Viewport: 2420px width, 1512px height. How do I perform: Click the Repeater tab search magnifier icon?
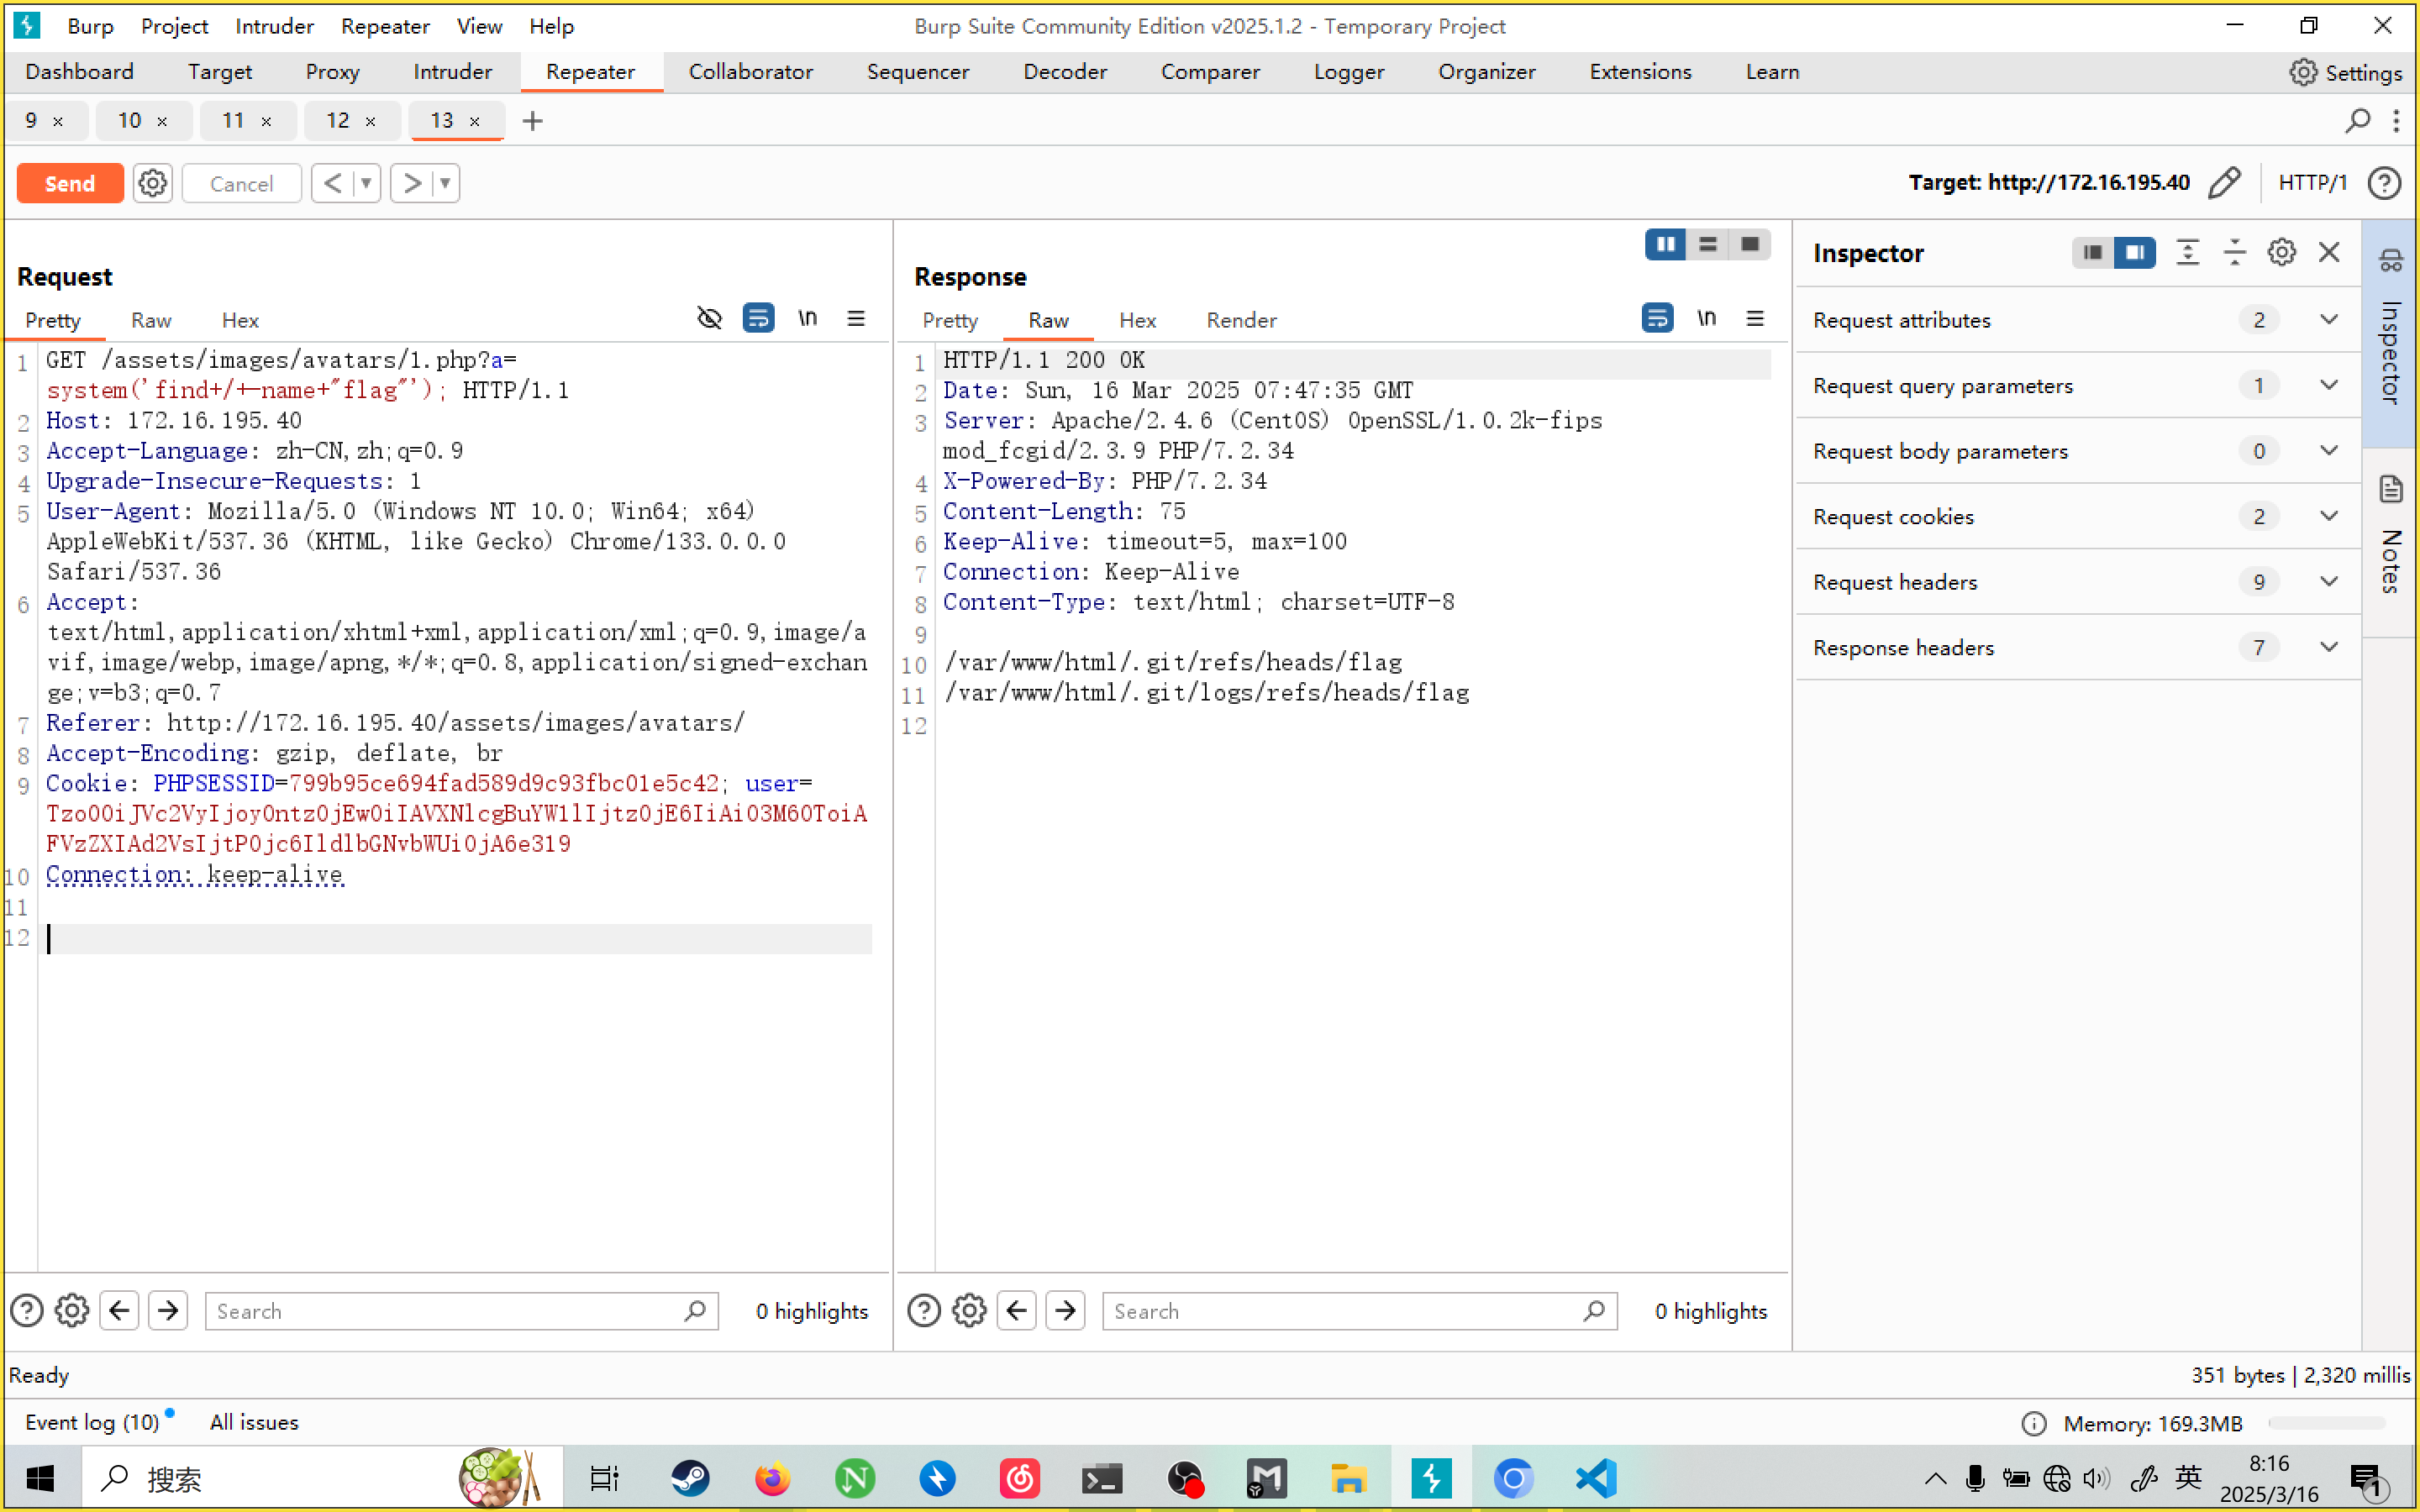(2358, 121)
